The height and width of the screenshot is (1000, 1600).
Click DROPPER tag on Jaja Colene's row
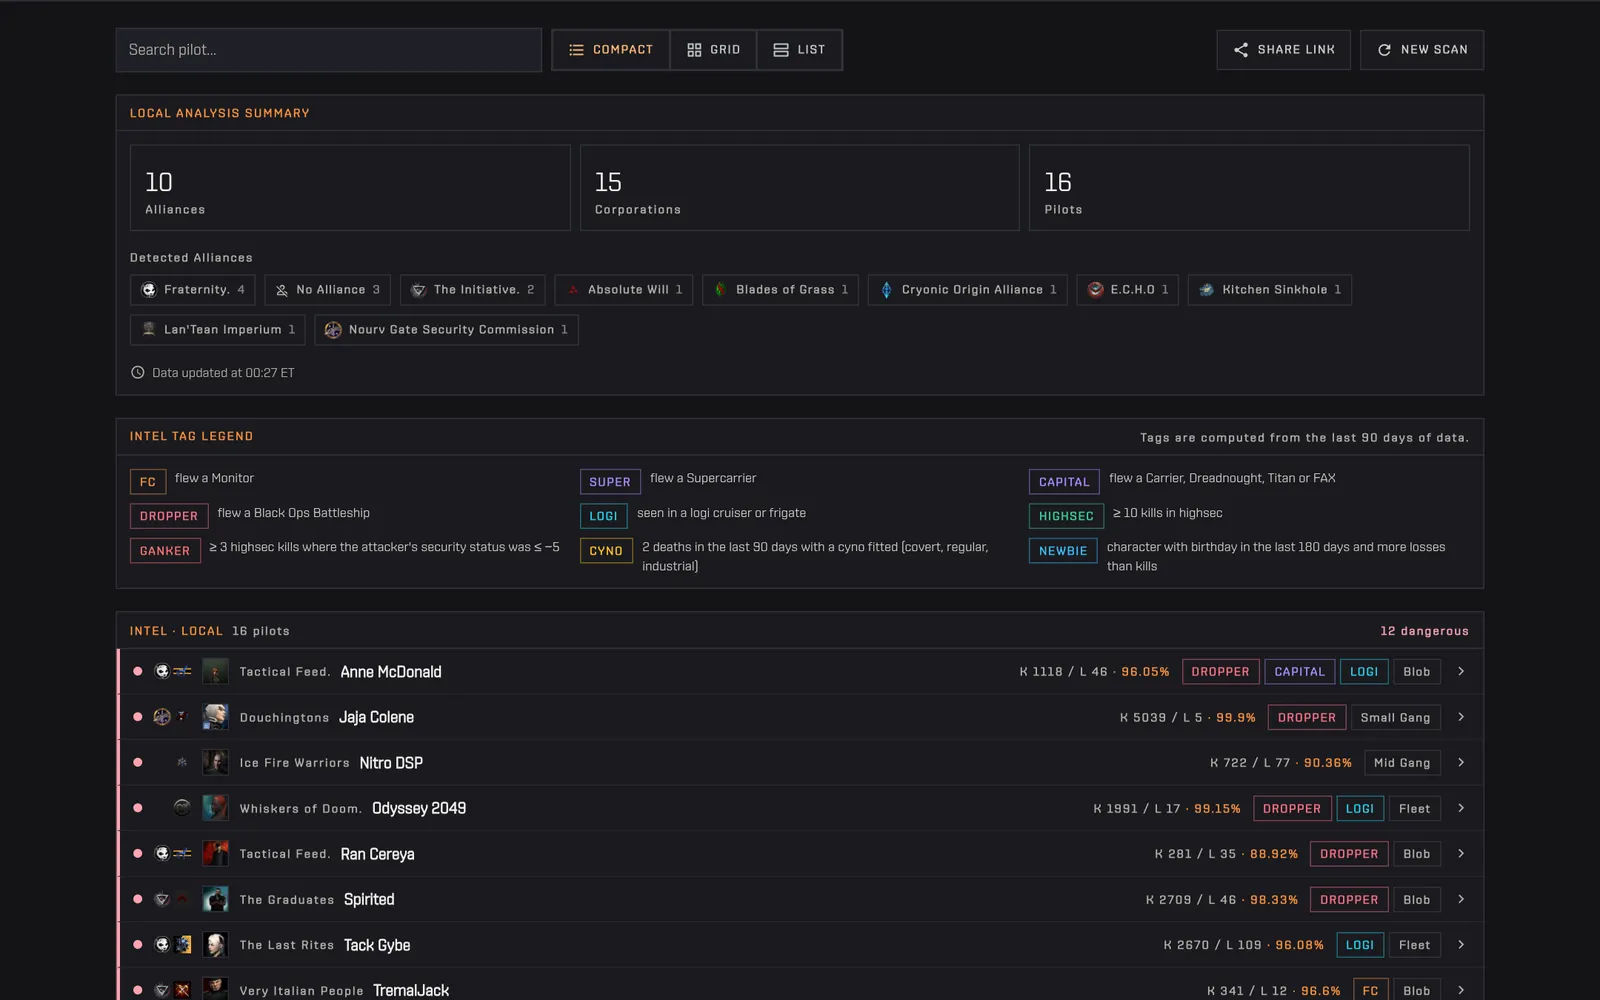[x=1306, y=717]
